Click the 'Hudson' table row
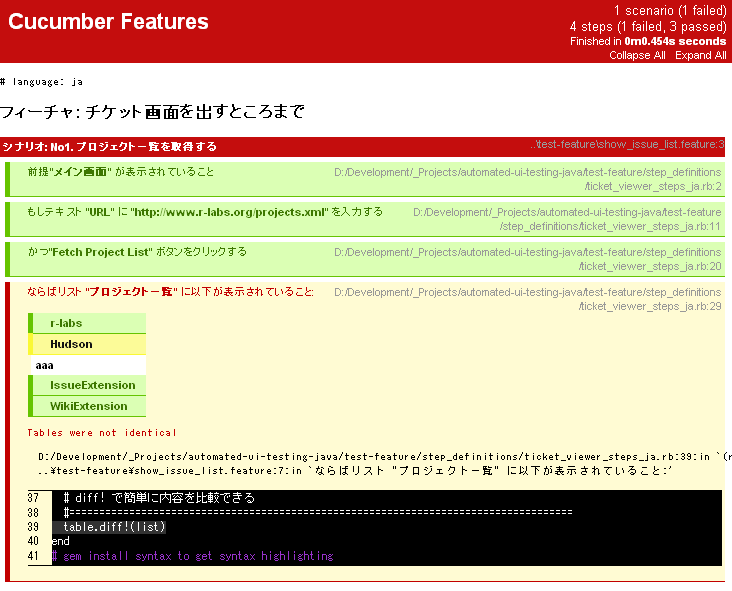Viewport: 732px width, 591px height. [x=87, y=344]
